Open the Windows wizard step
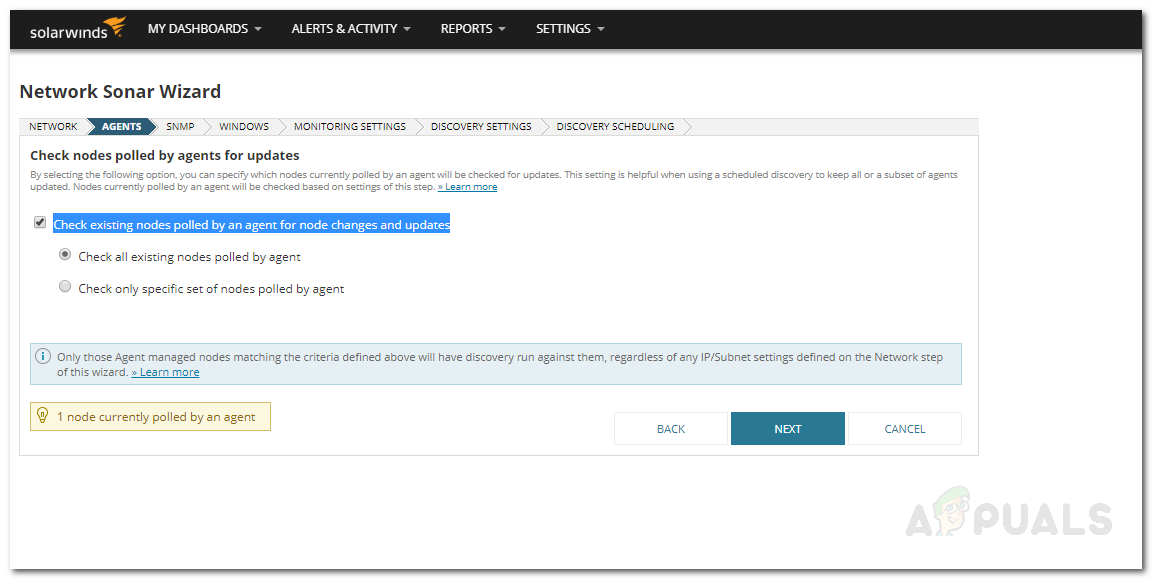The width and height of the screenshot is (1153, 580). [244, 127]
